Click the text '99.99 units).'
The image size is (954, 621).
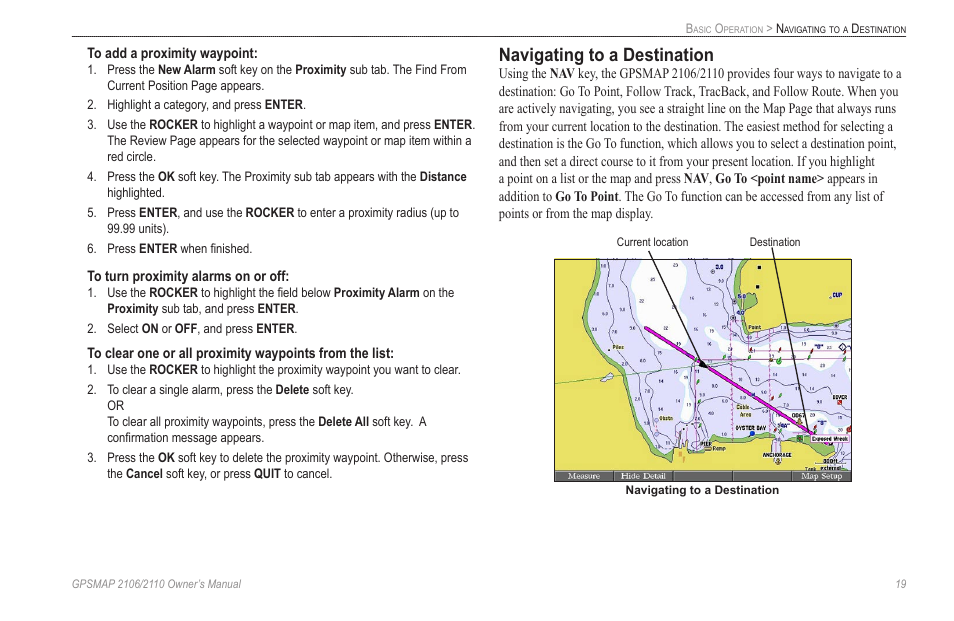138,229
